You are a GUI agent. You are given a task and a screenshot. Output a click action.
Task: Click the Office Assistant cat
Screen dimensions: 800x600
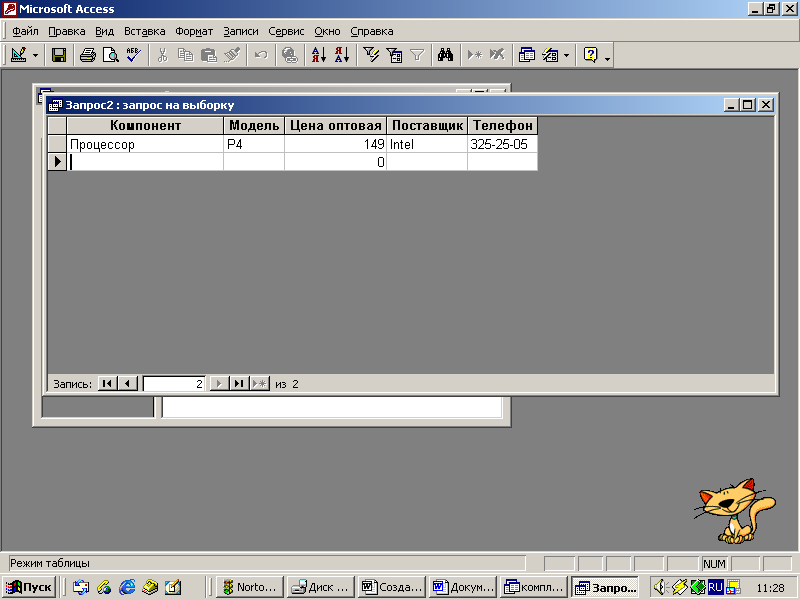[x=734, y=511]
